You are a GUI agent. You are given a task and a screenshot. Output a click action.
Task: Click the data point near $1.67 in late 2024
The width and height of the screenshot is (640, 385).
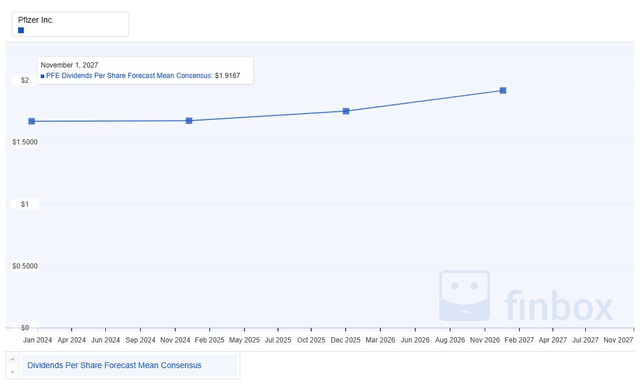[189, 121]
